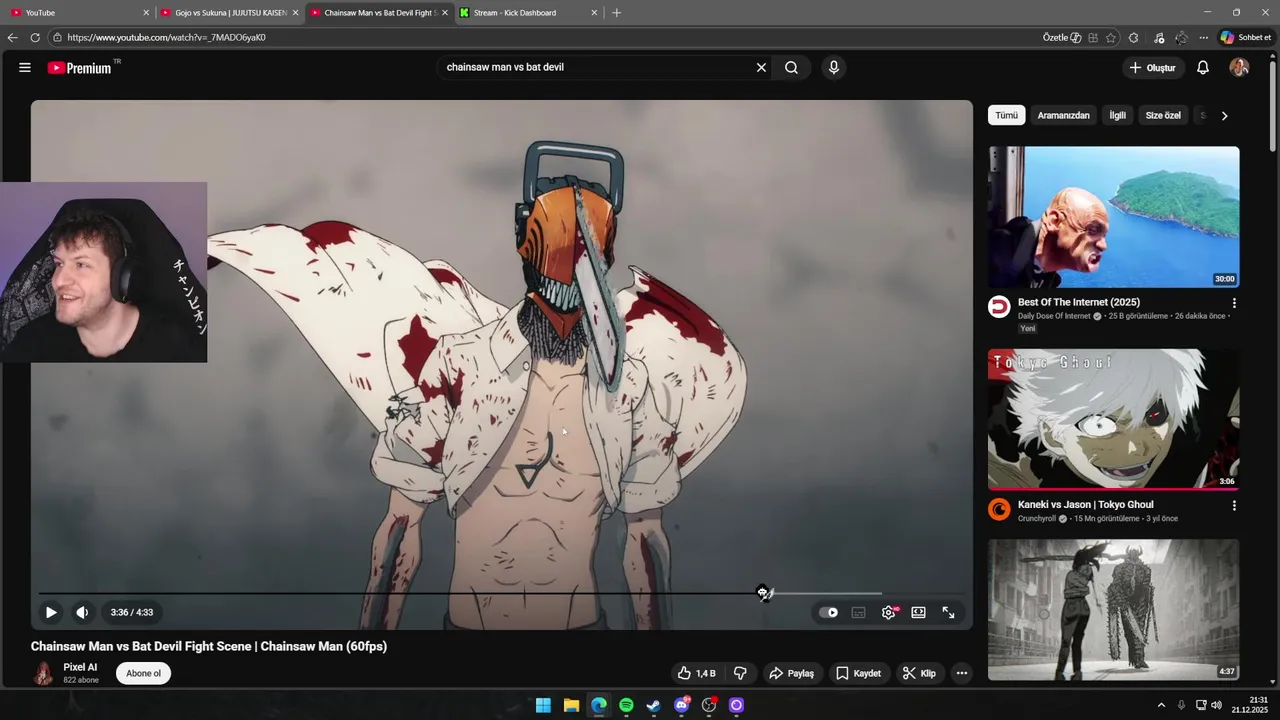This screenshot has width=1280, height=720.
Task: Show hidden system tray icons
Action: 1161,705
